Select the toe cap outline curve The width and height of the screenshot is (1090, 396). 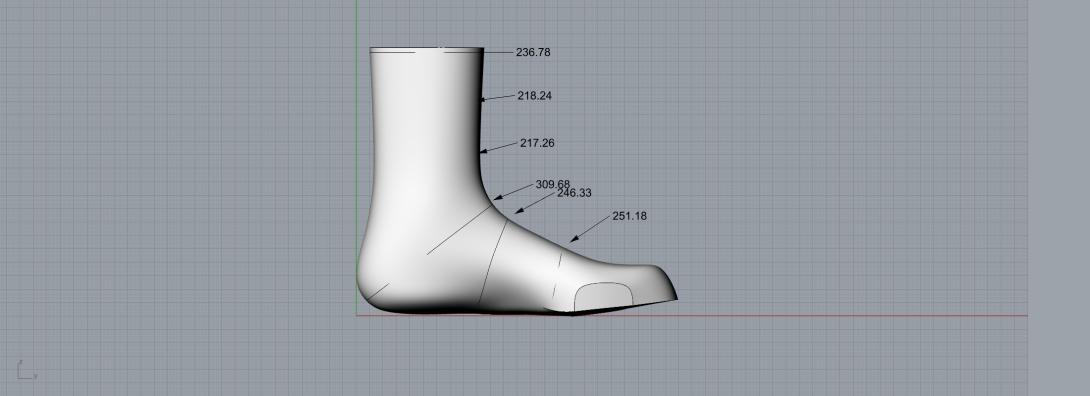click(x=603, y=296)
